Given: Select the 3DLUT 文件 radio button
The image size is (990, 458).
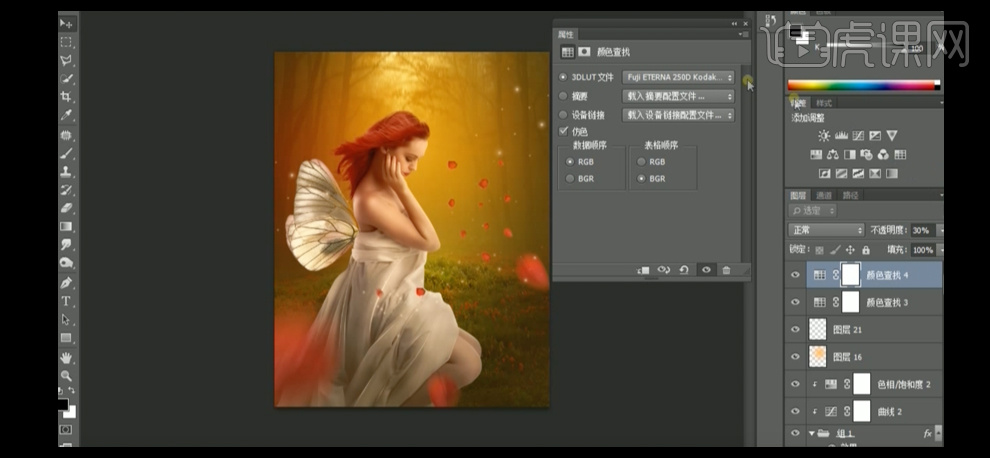Looking at the screenshot, I should click(563, 78).
